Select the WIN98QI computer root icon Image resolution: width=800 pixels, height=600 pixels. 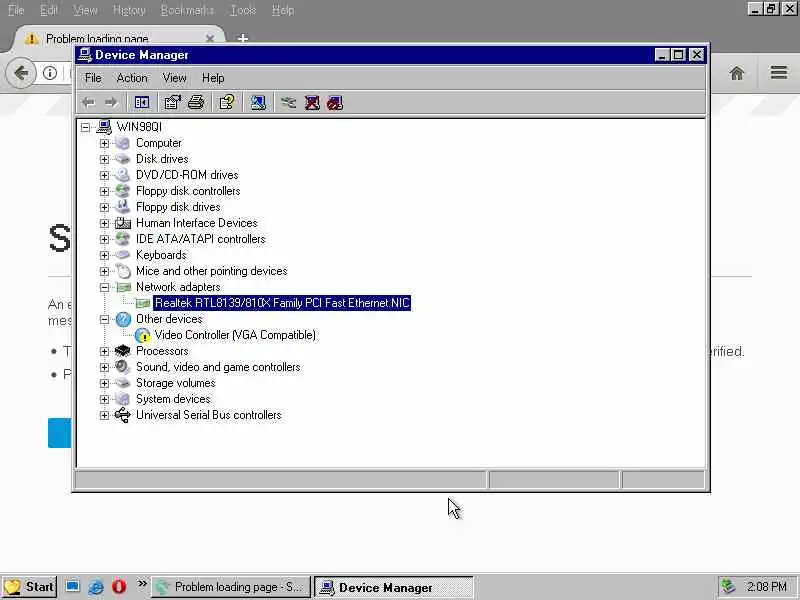[104, 127]
